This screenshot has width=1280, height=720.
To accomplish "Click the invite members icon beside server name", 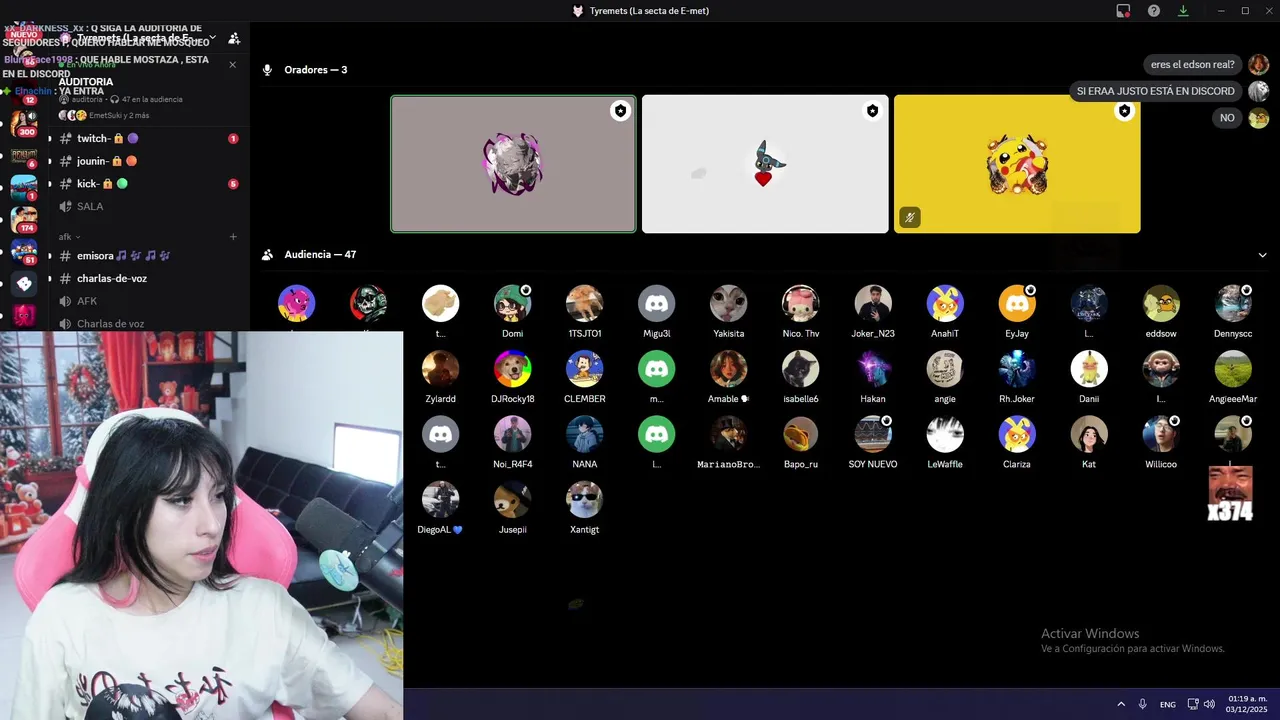I will (x=234, y=38).
